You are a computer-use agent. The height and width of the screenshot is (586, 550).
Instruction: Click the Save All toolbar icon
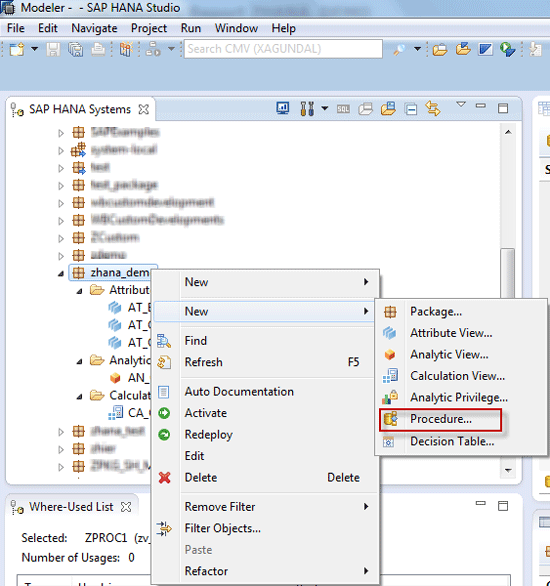pos(76,49)
